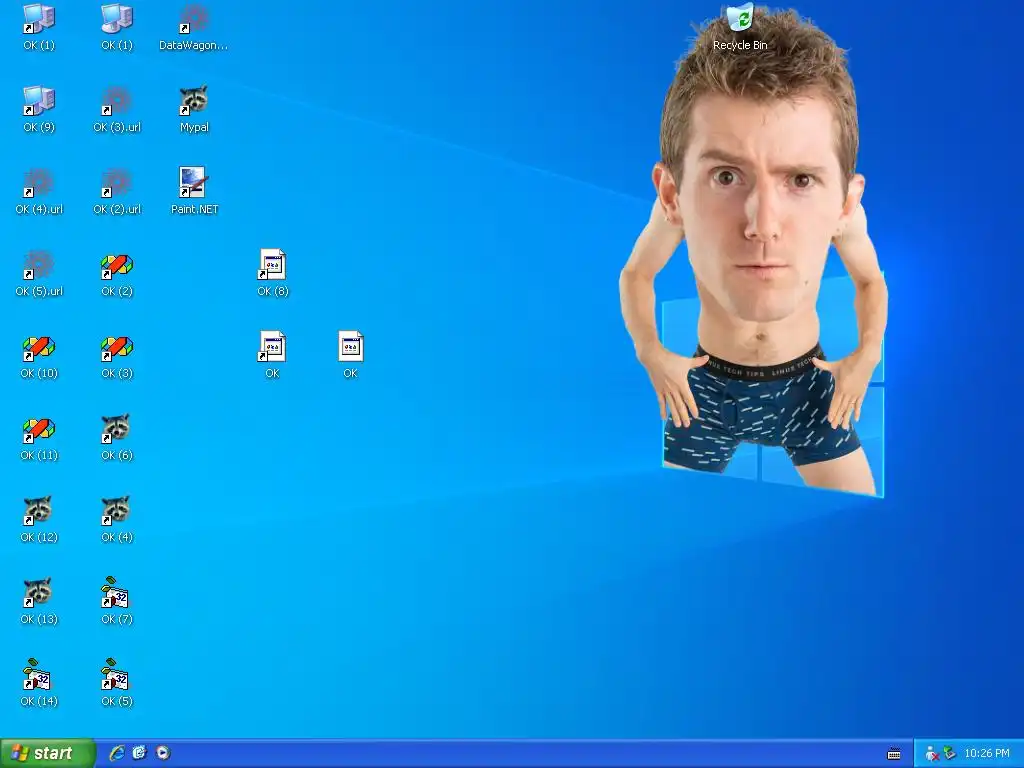Select the Mypal raccoon shortcut

point(194,109)
